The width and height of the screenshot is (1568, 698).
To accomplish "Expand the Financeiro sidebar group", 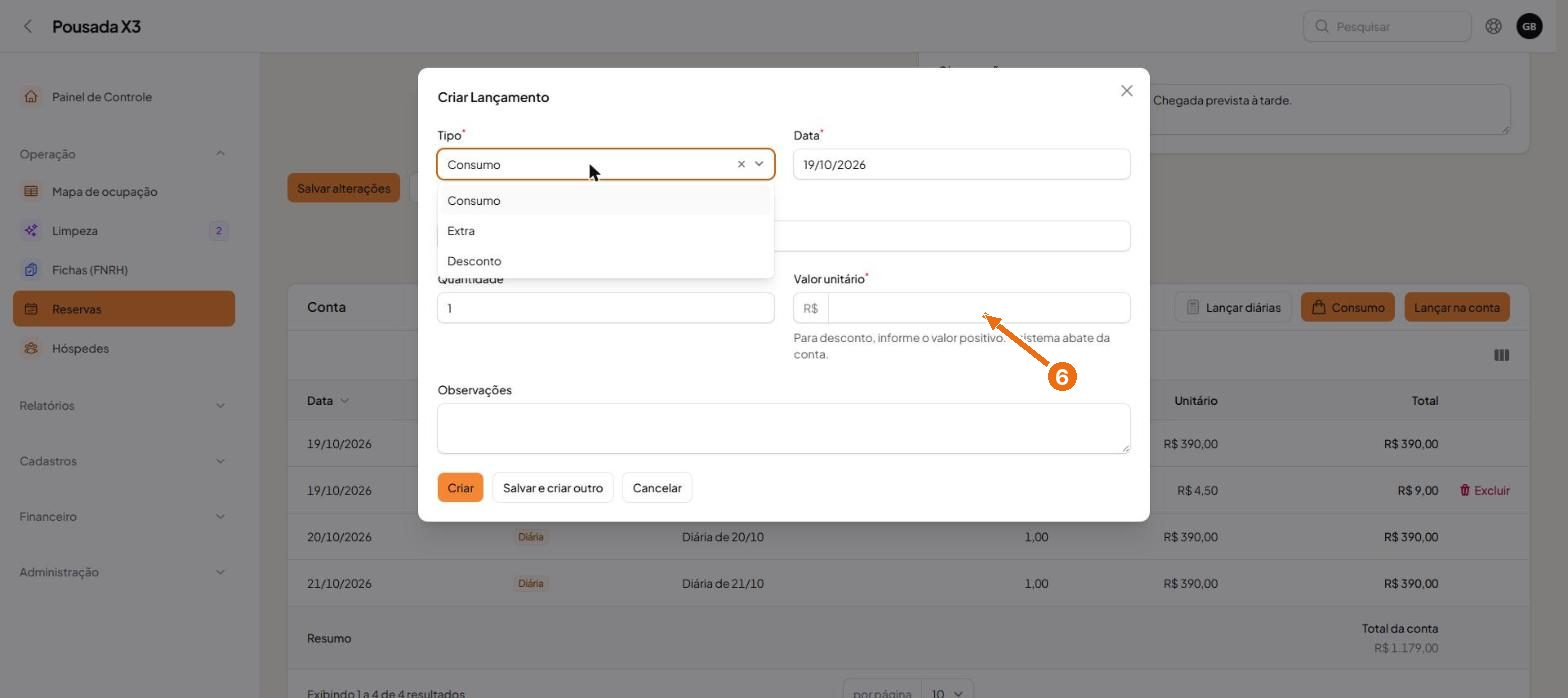I will pyautogui.click(x=220, y=516).
